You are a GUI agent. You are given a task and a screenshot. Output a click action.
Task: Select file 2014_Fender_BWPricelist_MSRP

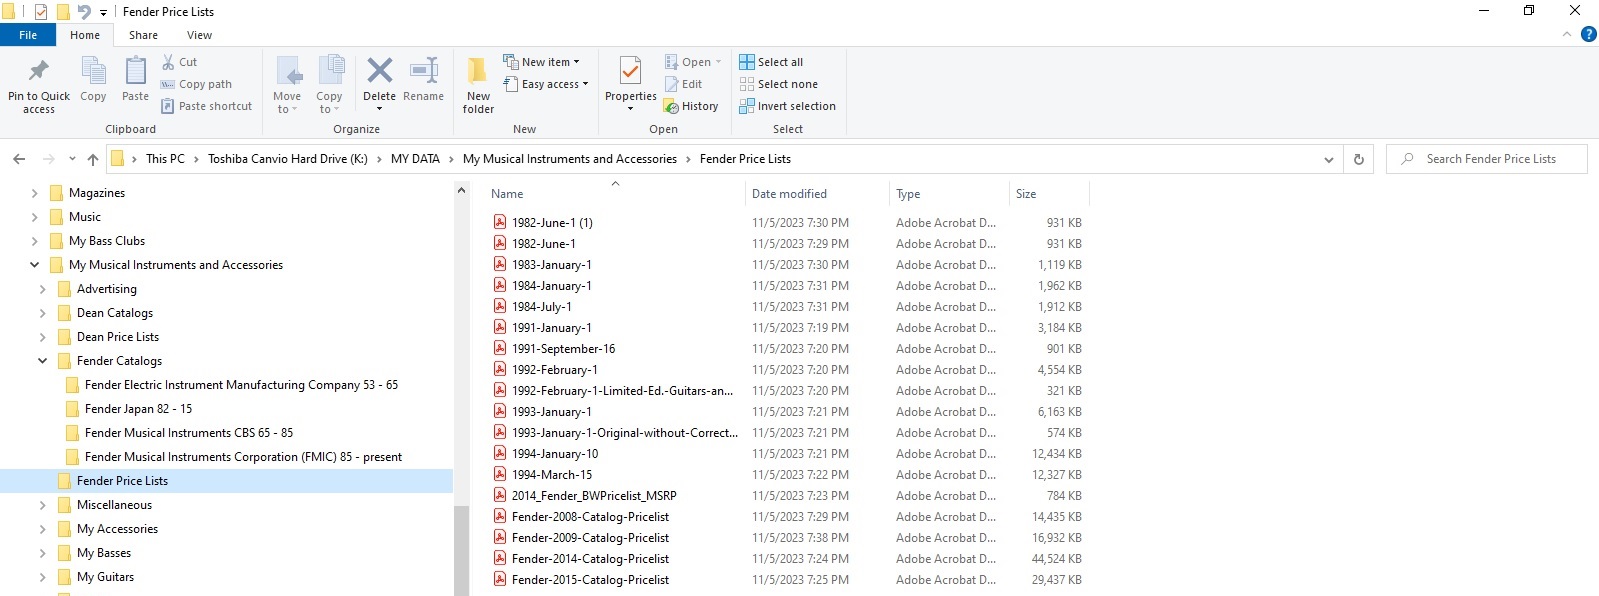coord(594,496)
